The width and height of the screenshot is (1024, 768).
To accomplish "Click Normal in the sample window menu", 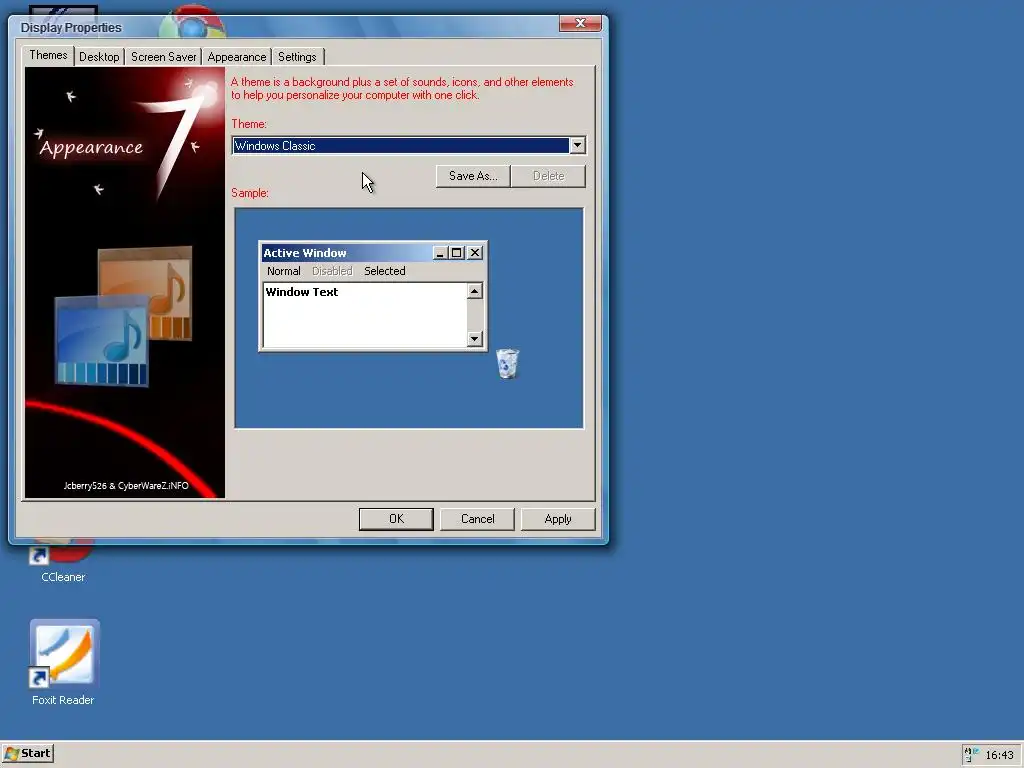I will 283,271.
